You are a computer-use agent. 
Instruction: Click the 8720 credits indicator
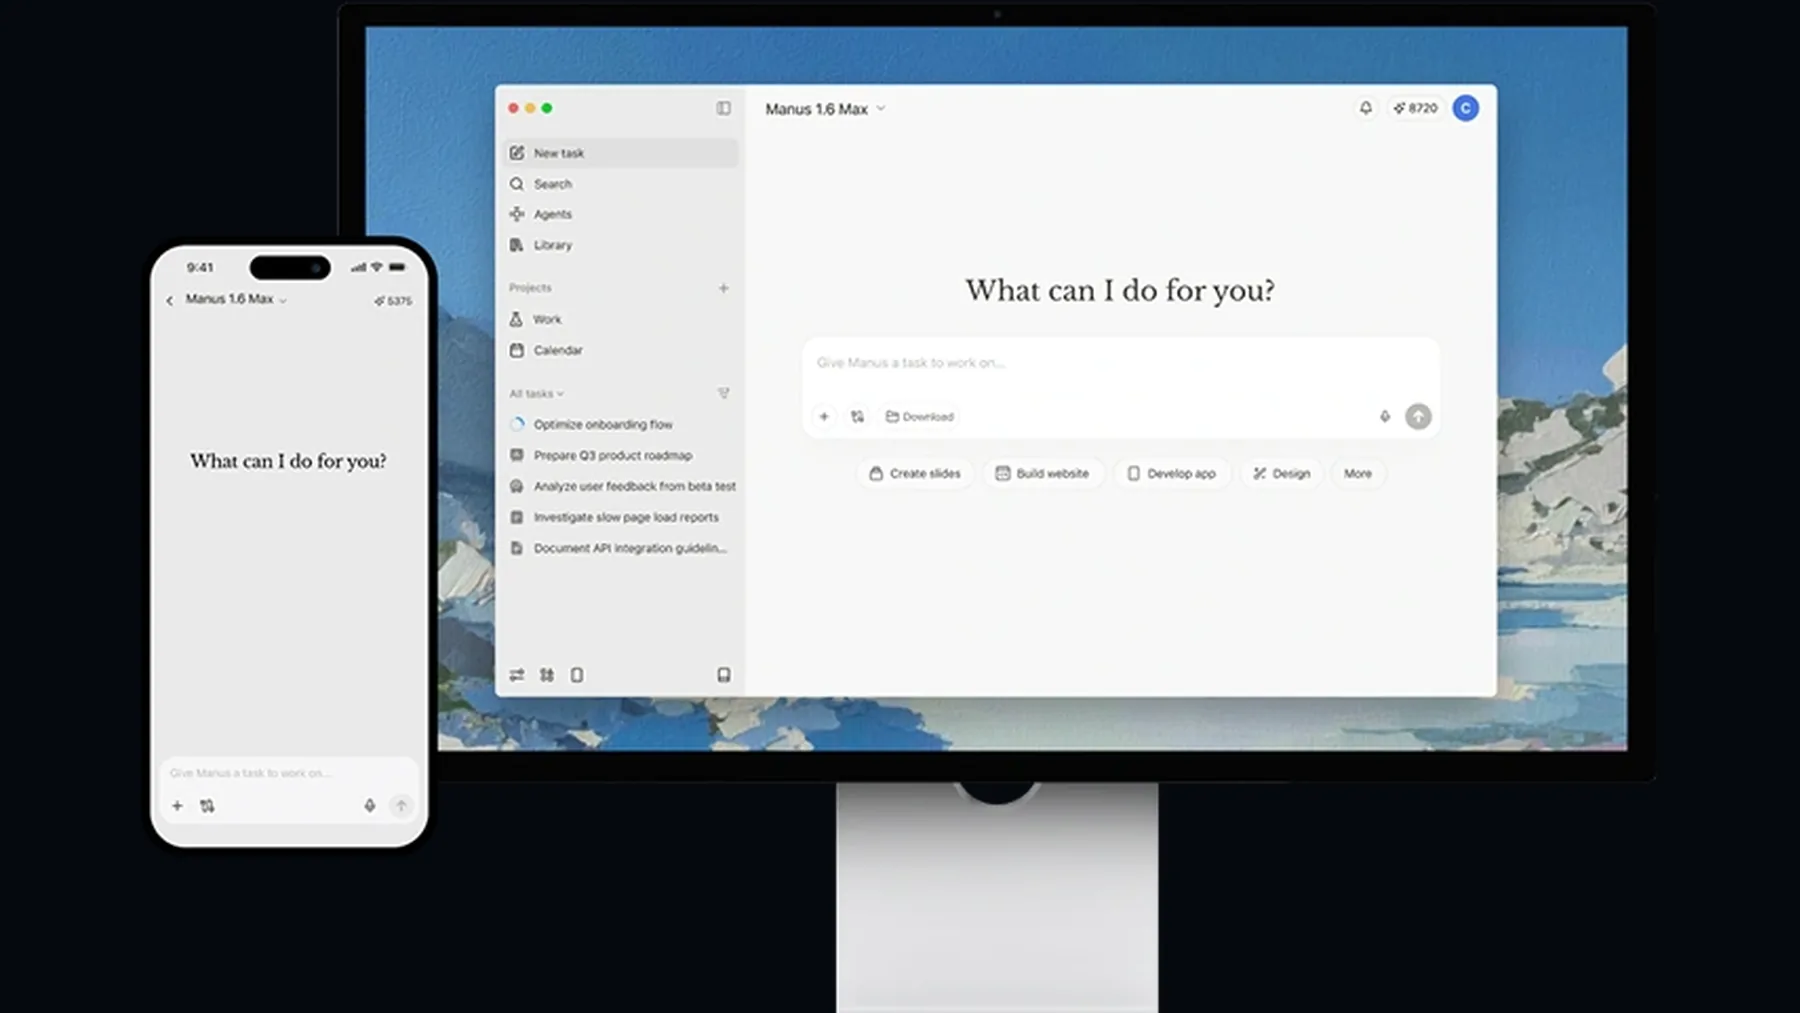tap(1416, 108)
